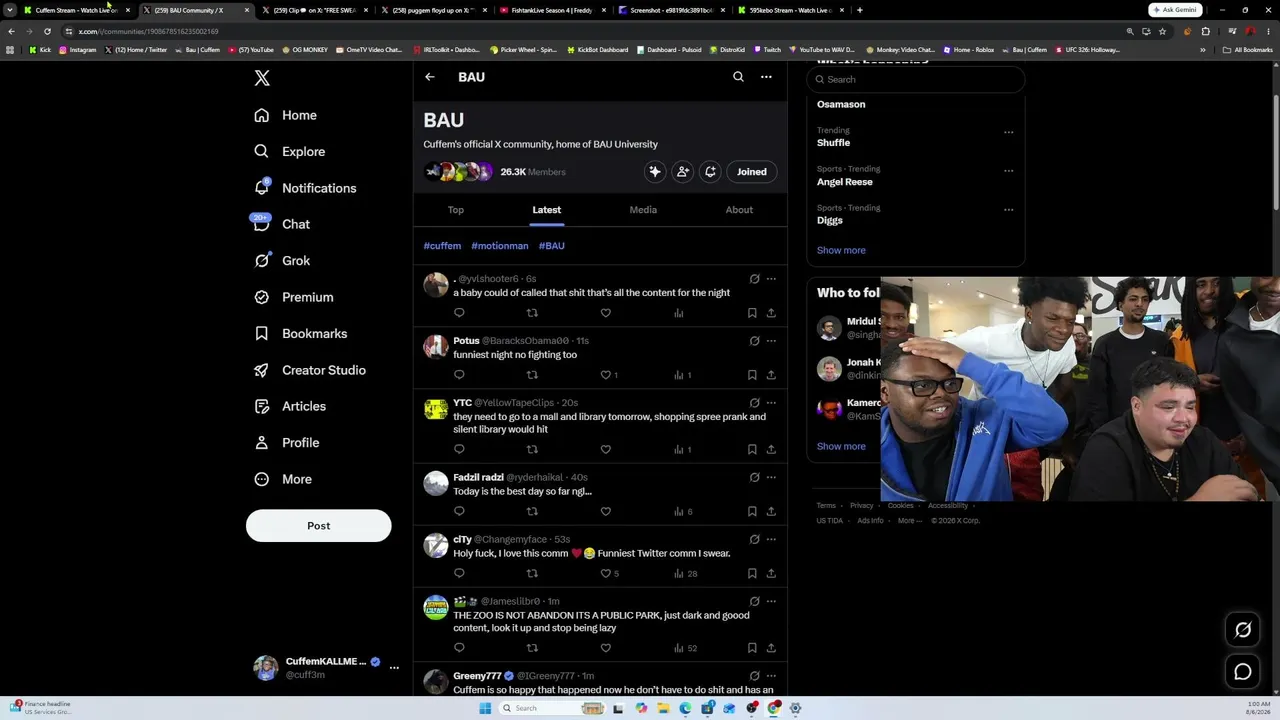The height and width of the screenshot is (720, 1280).
Task: Like the @Jameslilbr0 zoo post
Action: [x=605, y=648]
